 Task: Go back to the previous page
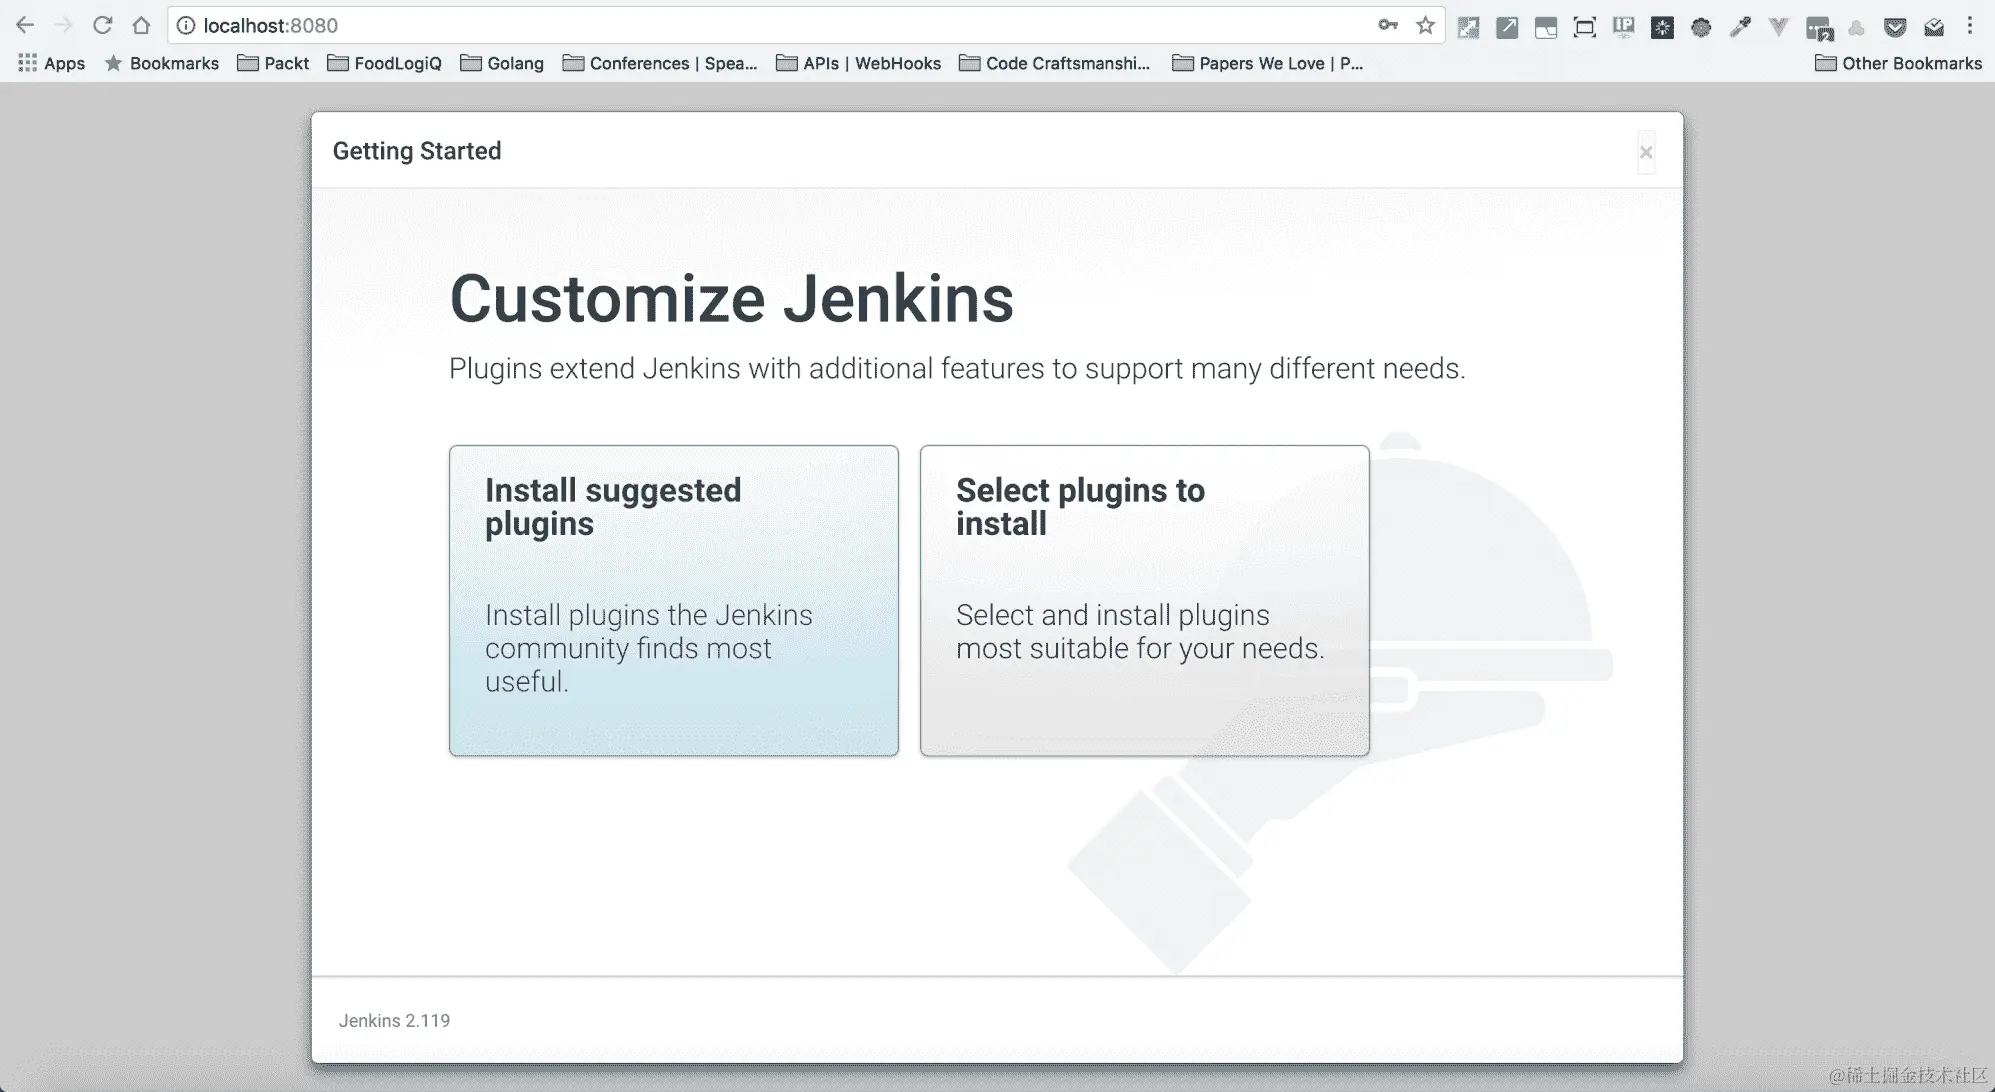(25, 26)
